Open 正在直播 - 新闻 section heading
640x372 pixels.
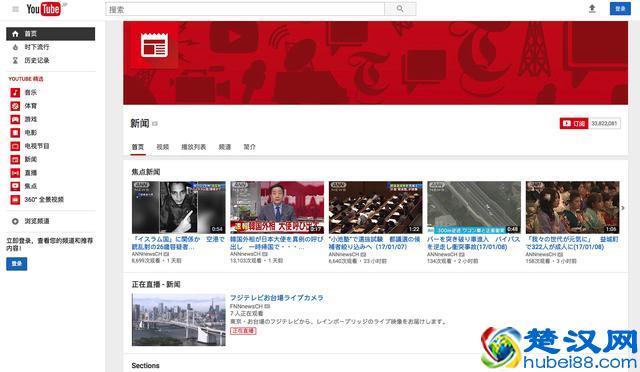coord(156,284)
